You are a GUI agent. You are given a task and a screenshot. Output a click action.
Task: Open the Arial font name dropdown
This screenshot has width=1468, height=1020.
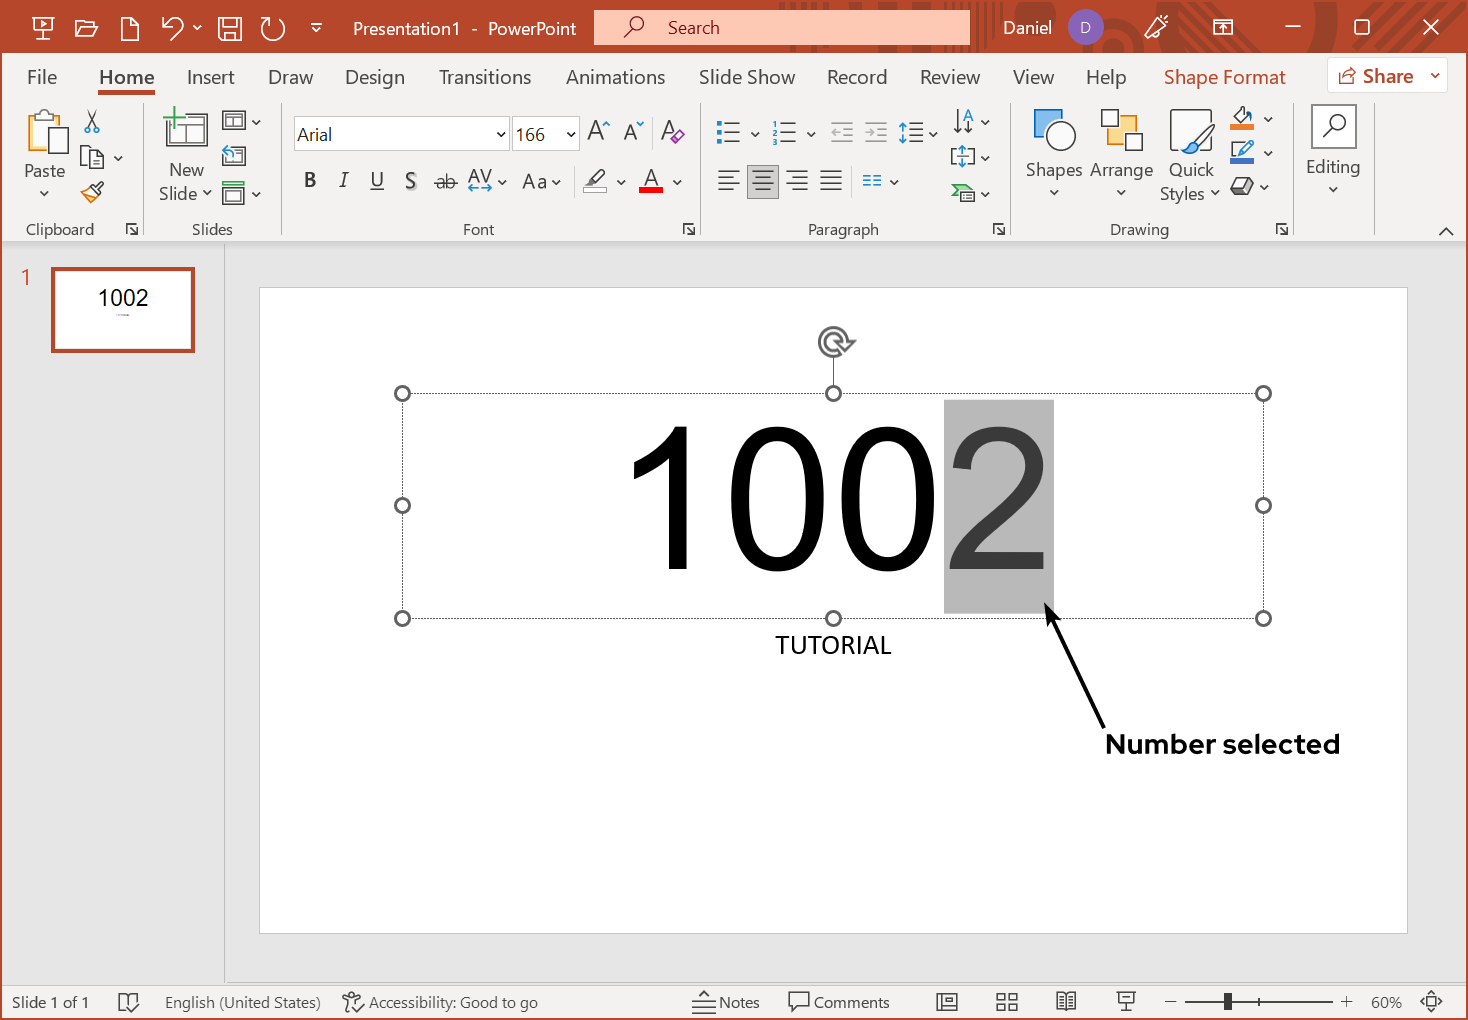(x=501, y=134)
